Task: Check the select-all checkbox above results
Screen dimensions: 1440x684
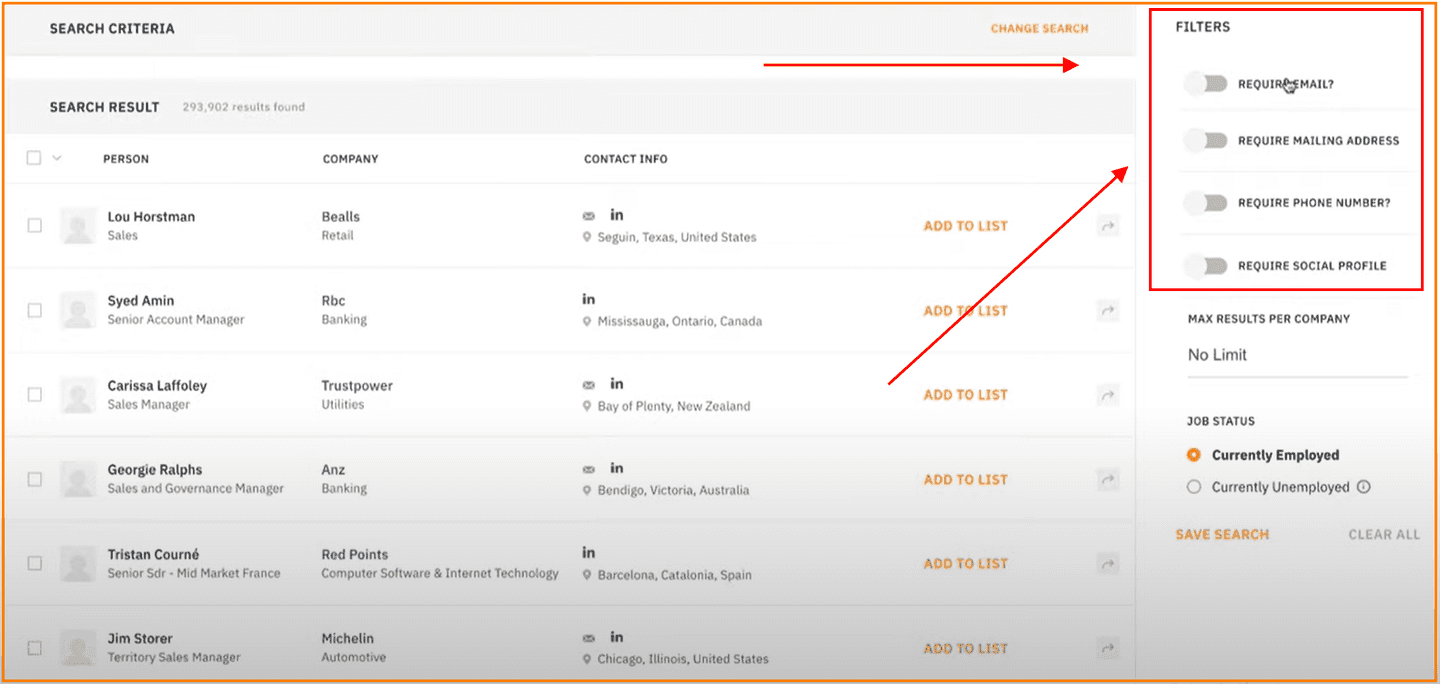Action: 34,158
